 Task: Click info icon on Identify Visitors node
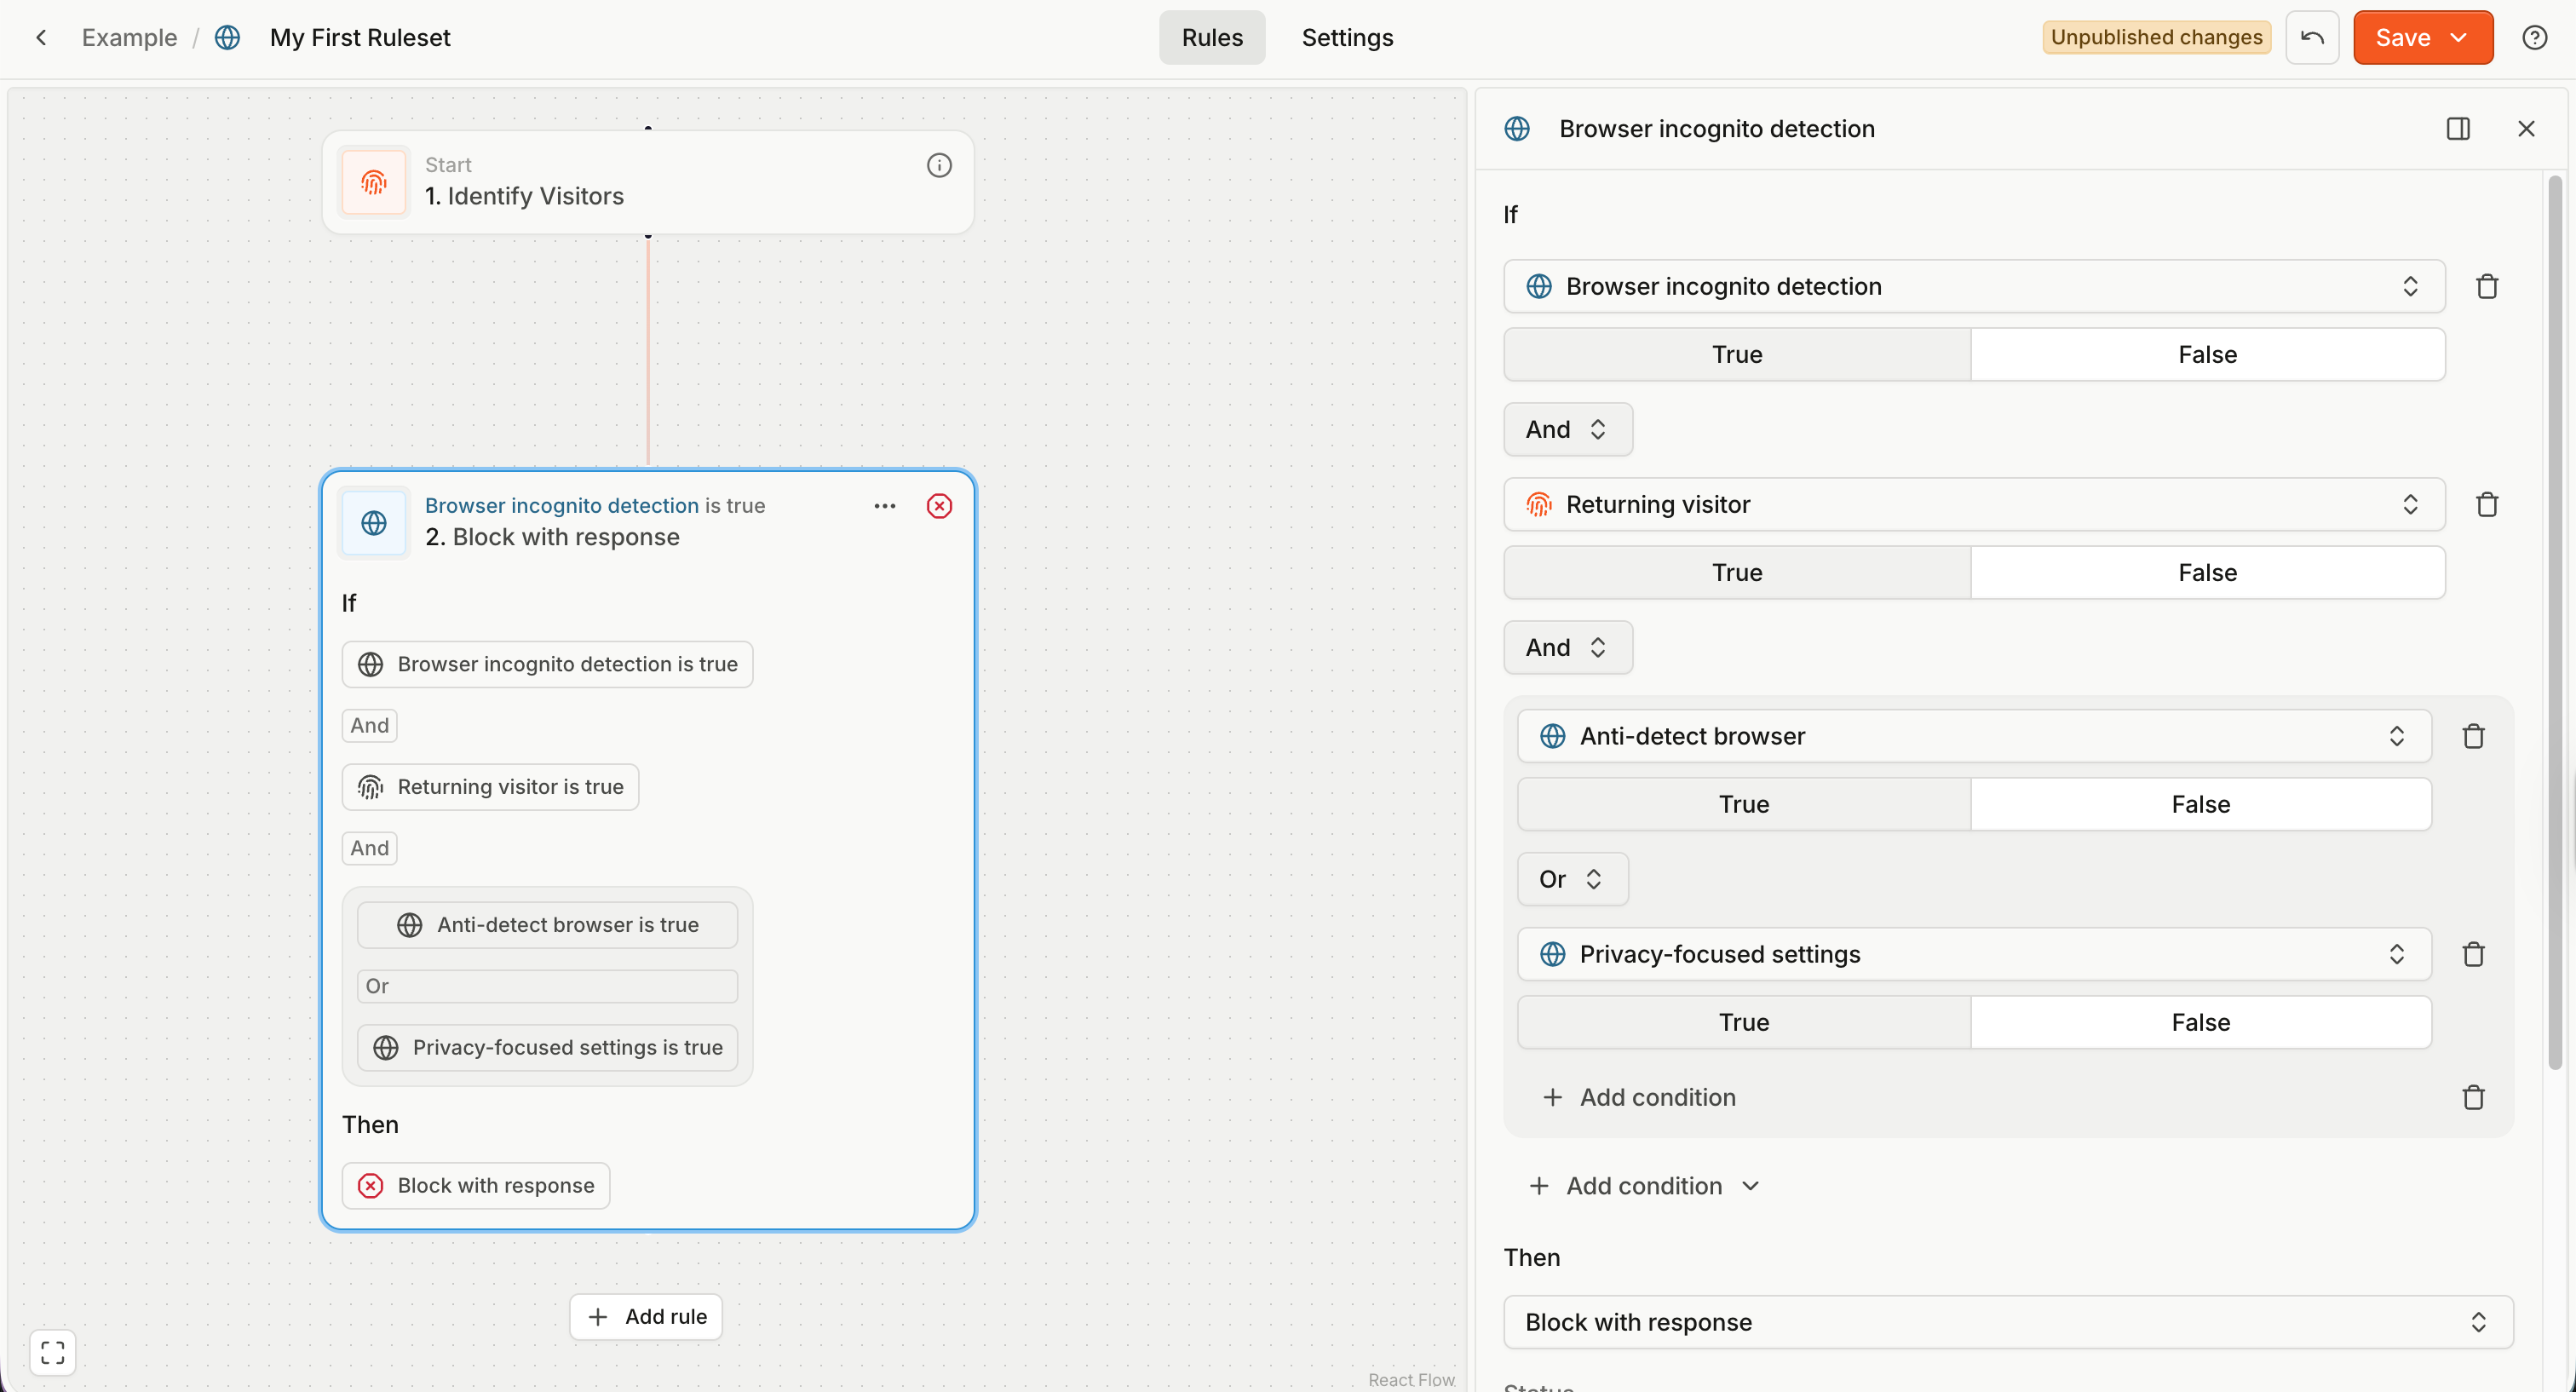[938, 165]
